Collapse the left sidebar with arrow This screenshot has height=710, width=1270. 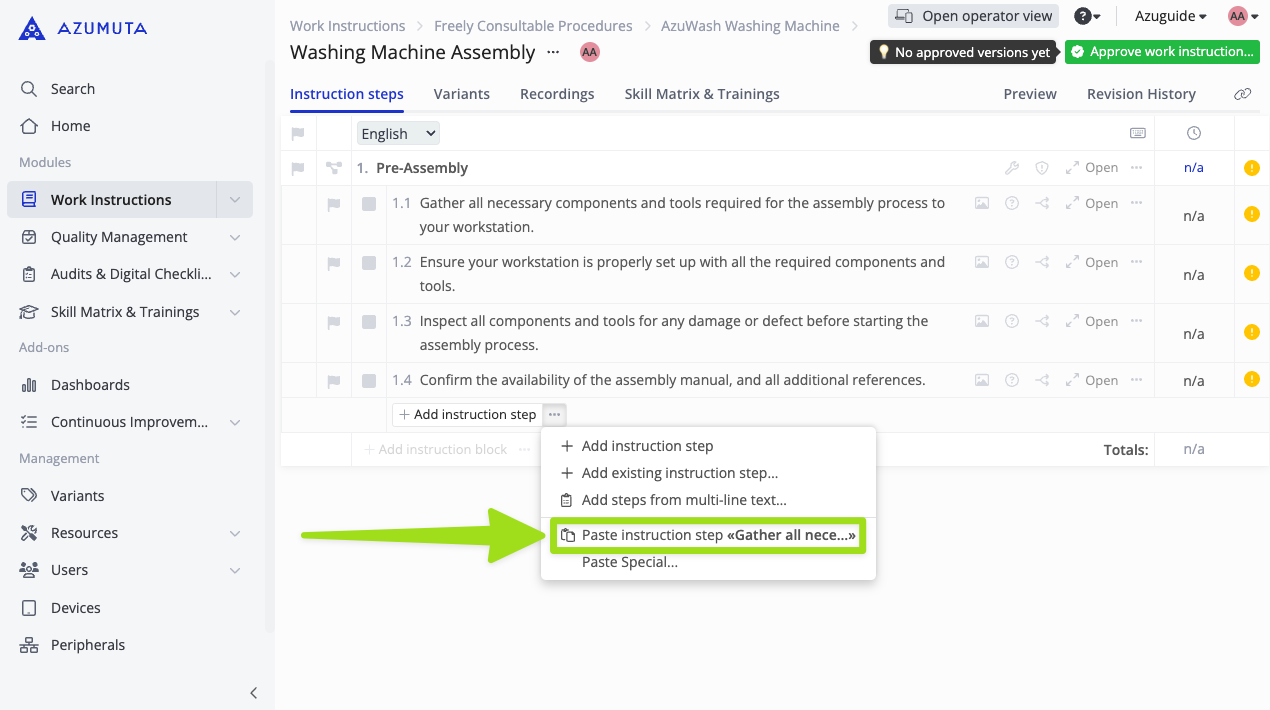[x=254, y=693]
